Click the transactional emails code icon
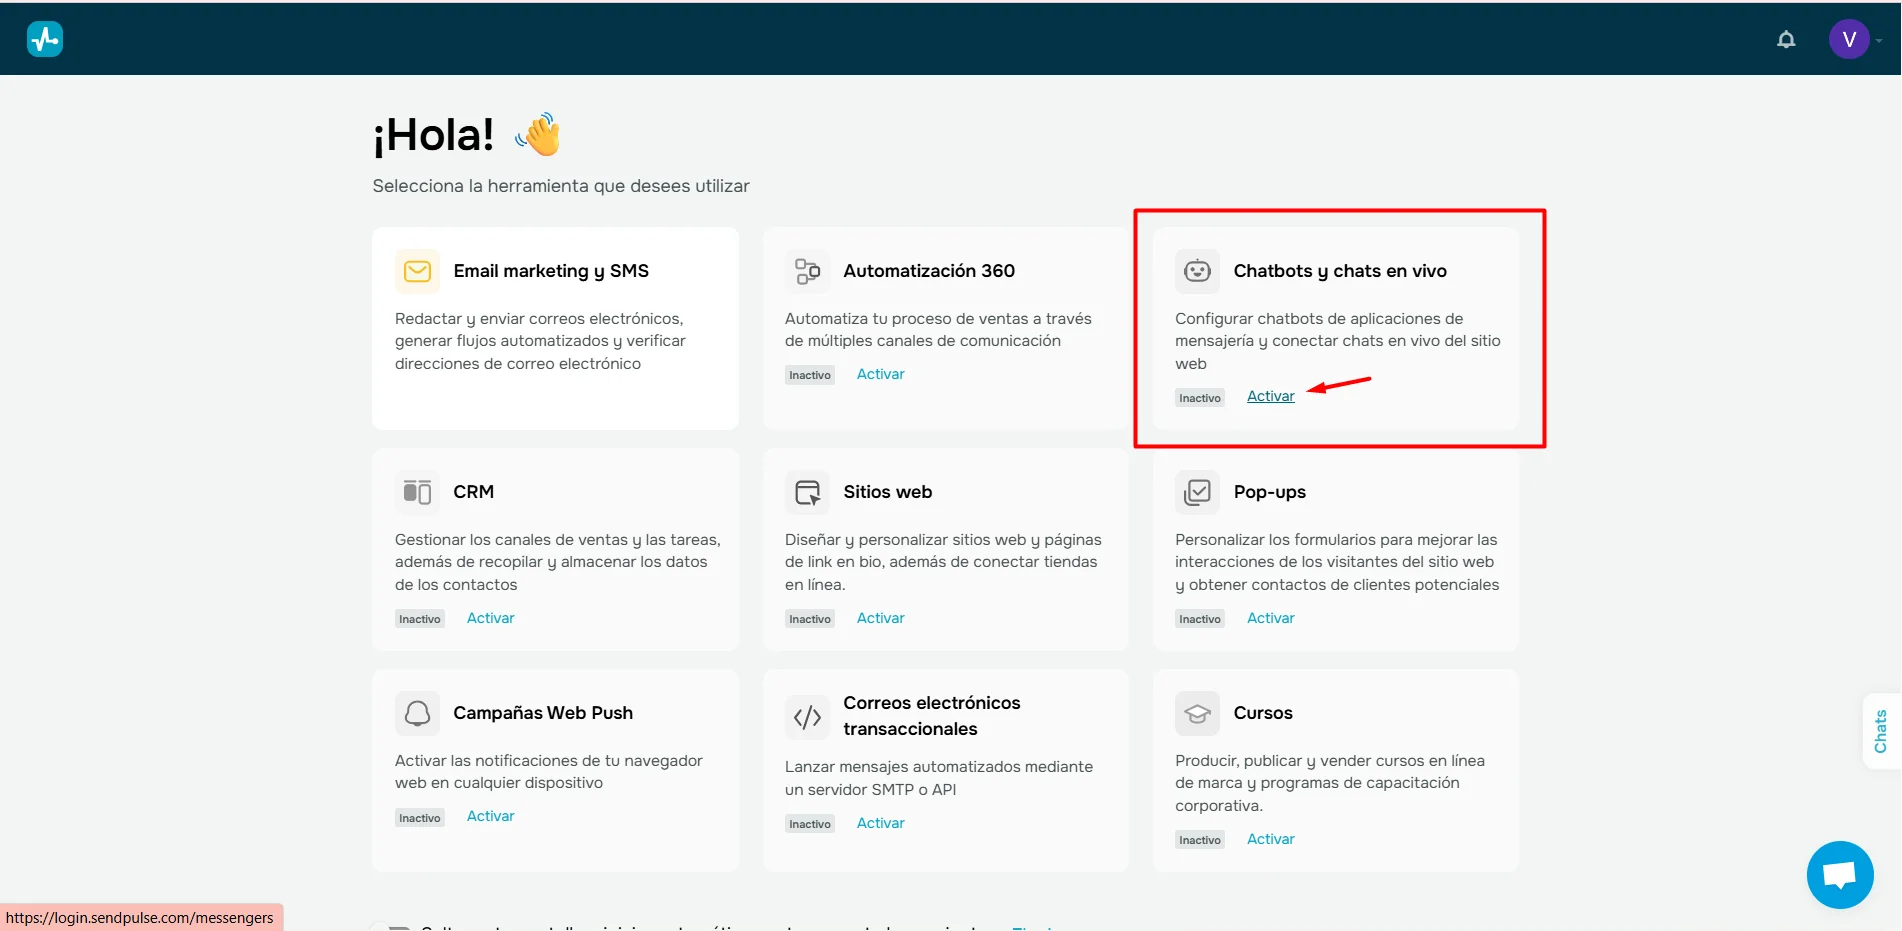Viewport: 1902px width, 931px height. tap(807, 717)
